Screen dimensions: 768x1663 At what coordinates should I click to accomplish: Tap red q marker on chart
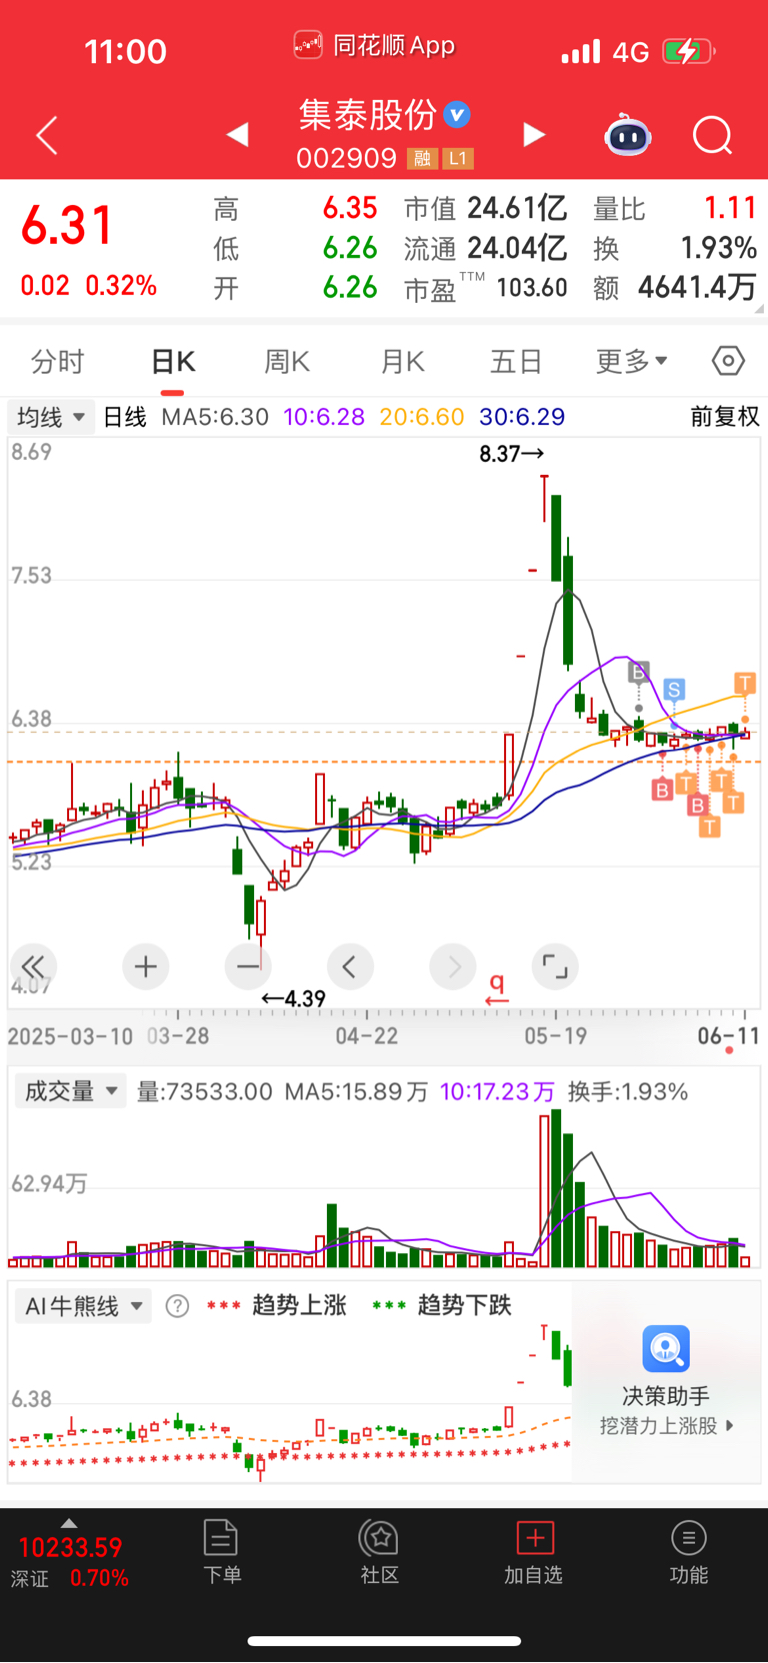[x=497, y=989]
